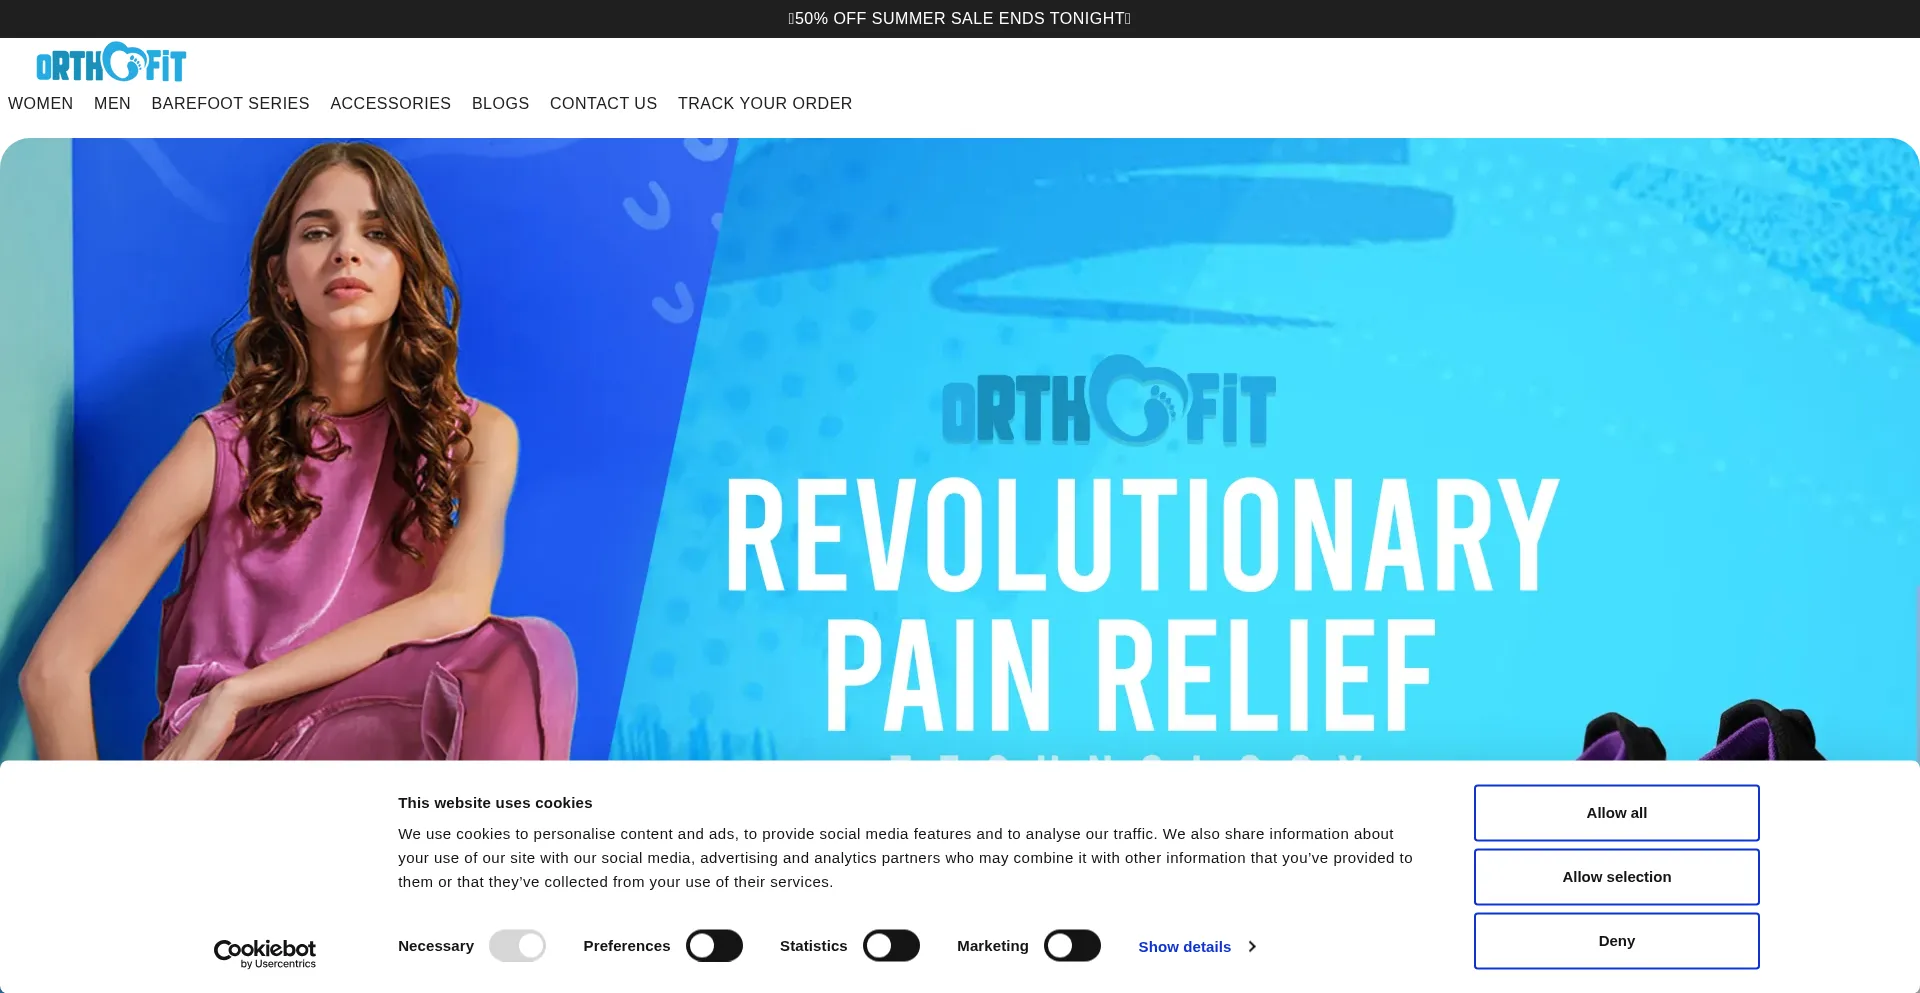The height and width of the screenshot is (993, 1920).
Task: Click the Cookiebot by Usercentrics logo
Action: [265, 954]
